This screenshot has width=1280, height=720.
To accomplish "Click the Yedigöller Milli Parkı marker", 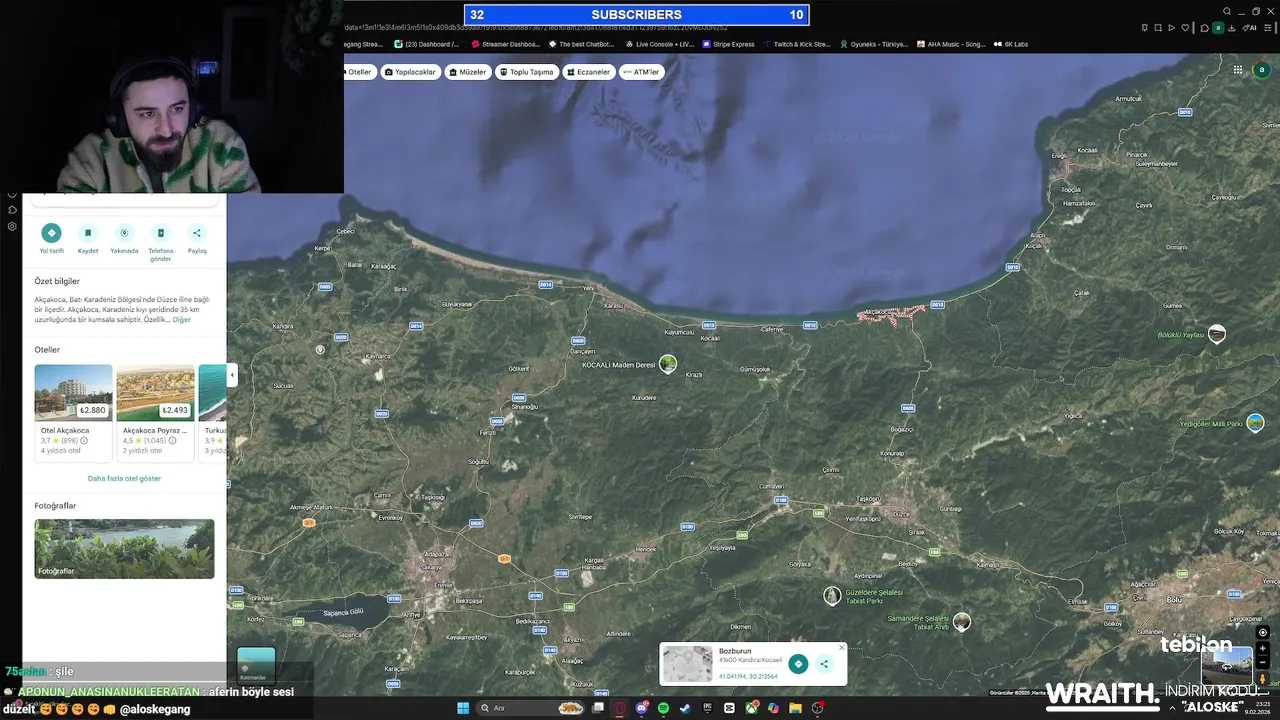I will 1256,423.
